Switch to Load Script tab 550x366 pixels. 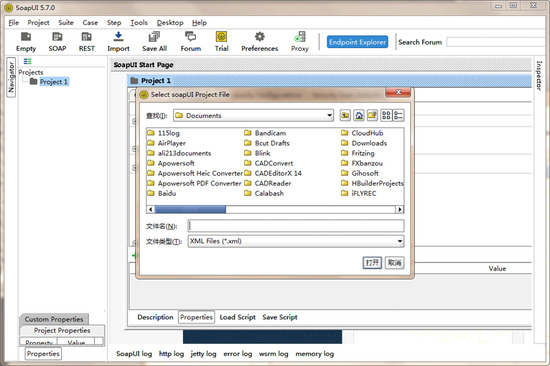coord(237,317)
